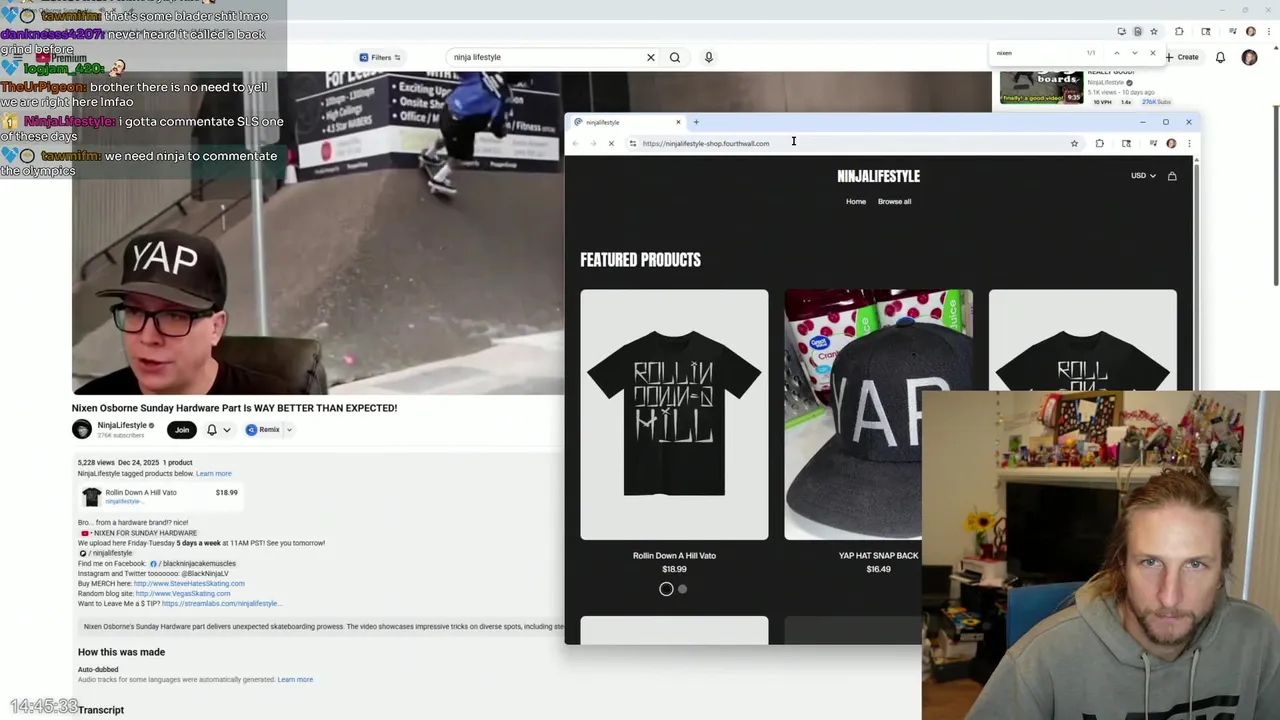
Task: Open extensions in the shop window toolbar
Action: coord(1099,143)
